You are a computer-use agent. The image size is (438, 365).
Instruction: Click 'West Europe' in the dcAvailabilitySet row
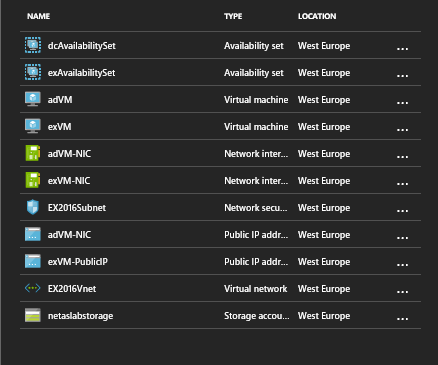(x=324, y=46)
